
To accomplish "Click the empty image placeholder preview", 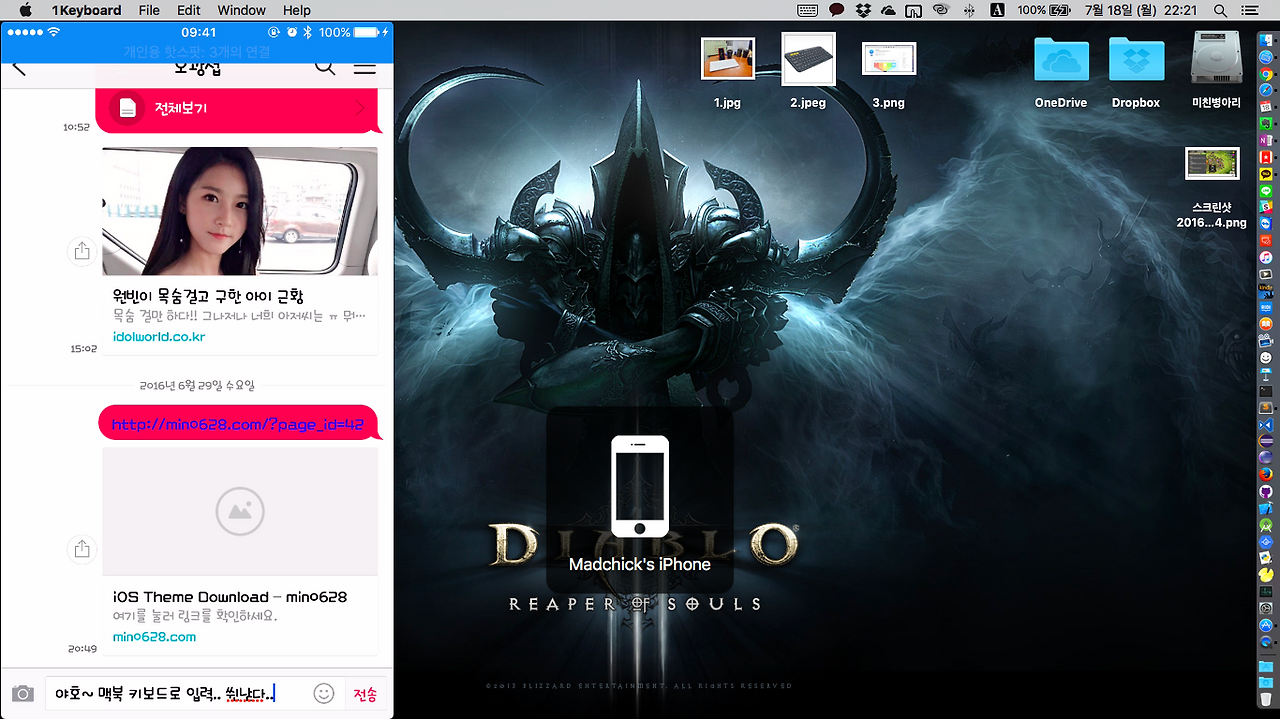I will point(240,511).
